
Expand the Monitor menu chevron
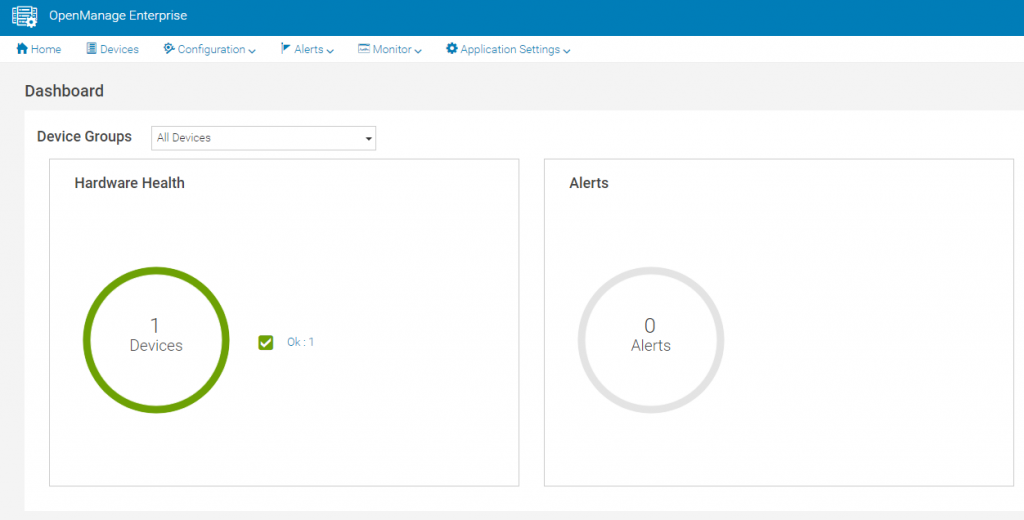[418, 50]
